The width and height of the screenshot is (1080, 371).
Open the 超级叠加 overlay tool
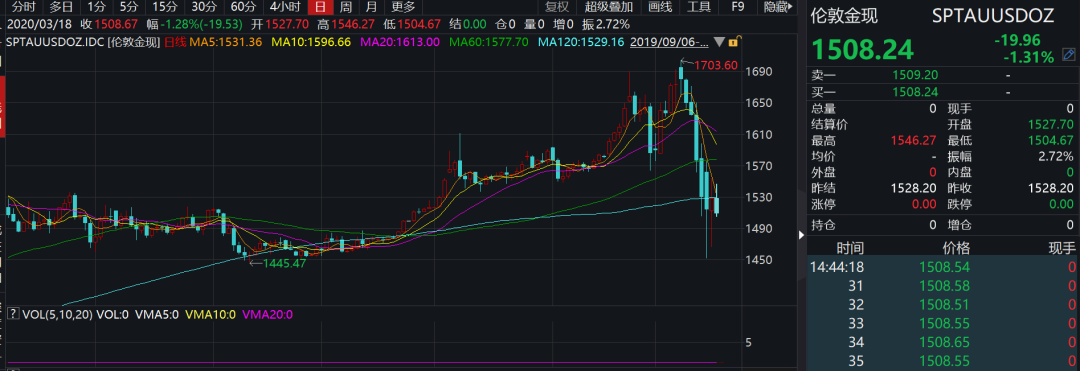tap(609, 8)
